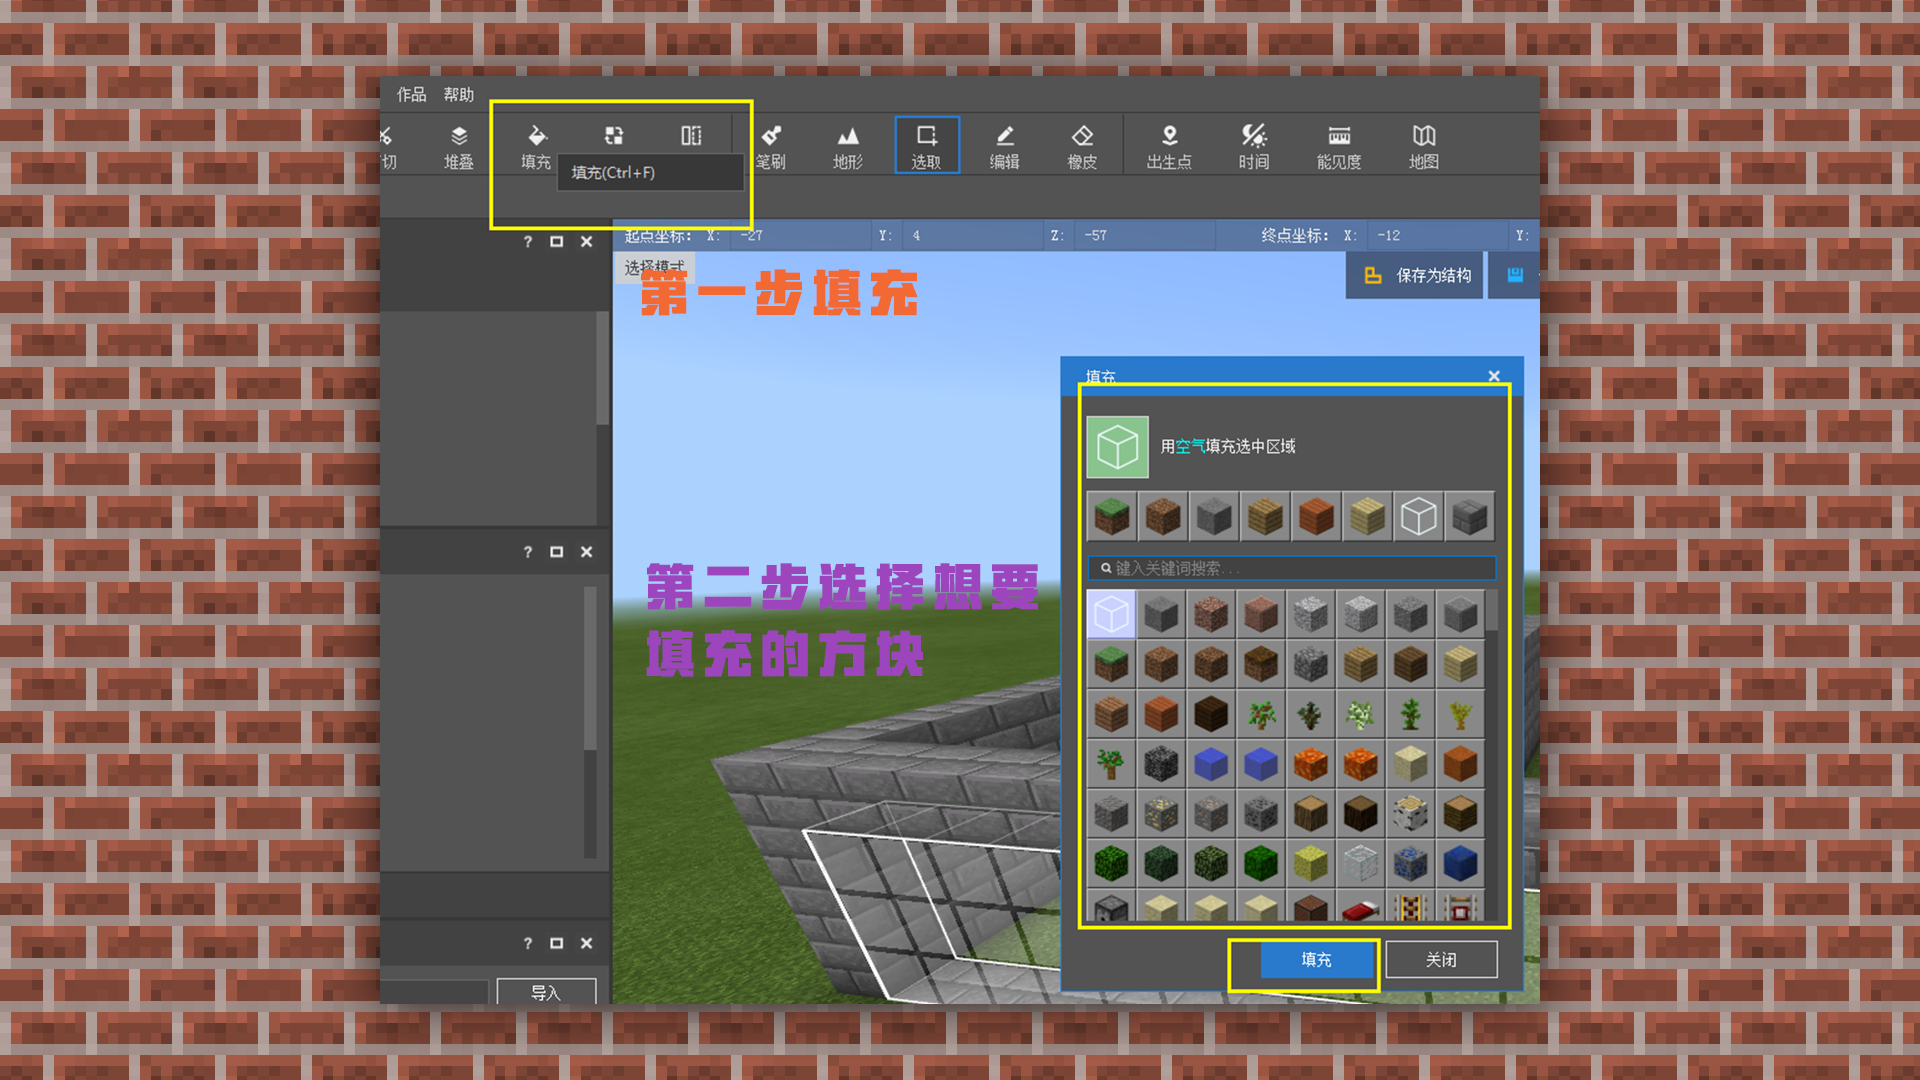Click the start coordinate X field
Screen dimensions: 1920x1080
click(800, 236)
